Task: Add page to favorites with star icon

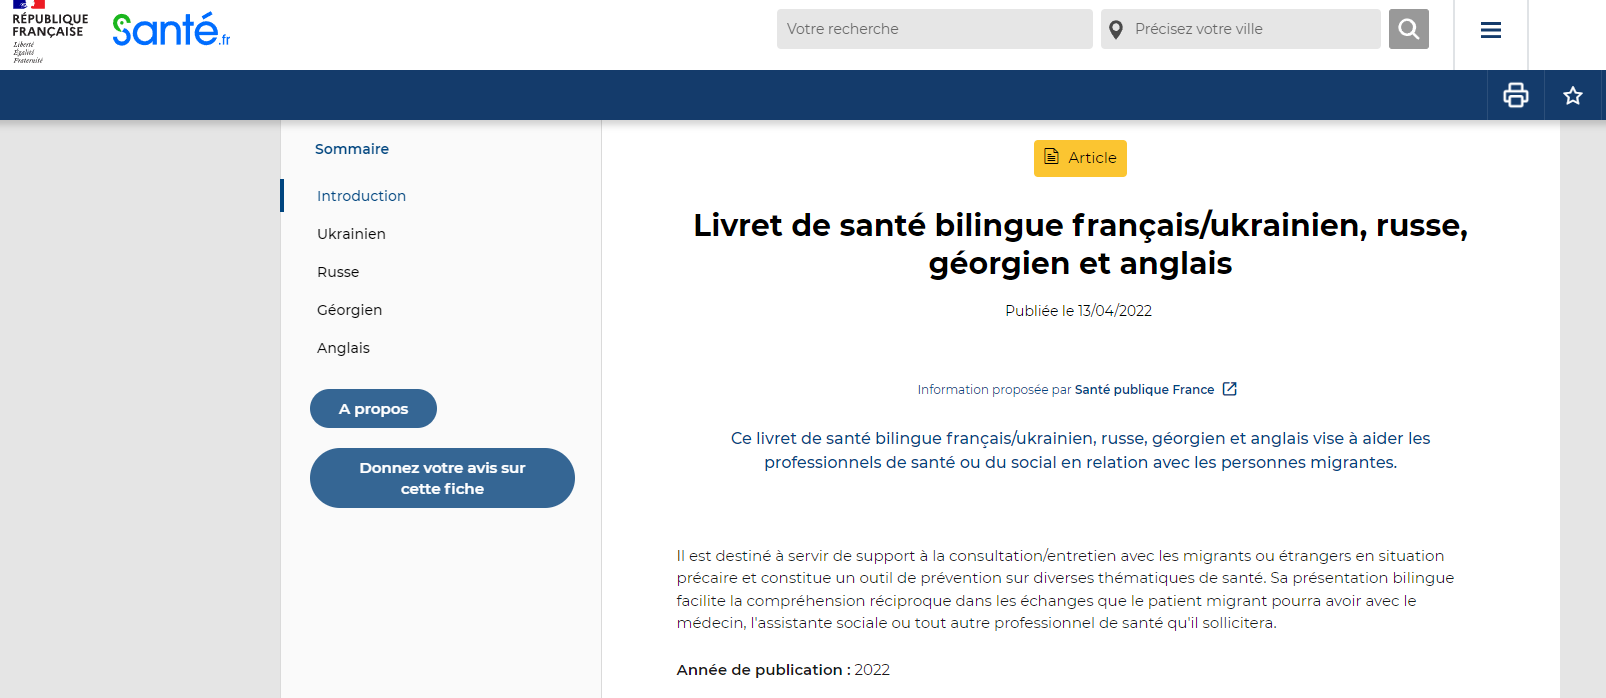Action: click(x=1573, y=95)
